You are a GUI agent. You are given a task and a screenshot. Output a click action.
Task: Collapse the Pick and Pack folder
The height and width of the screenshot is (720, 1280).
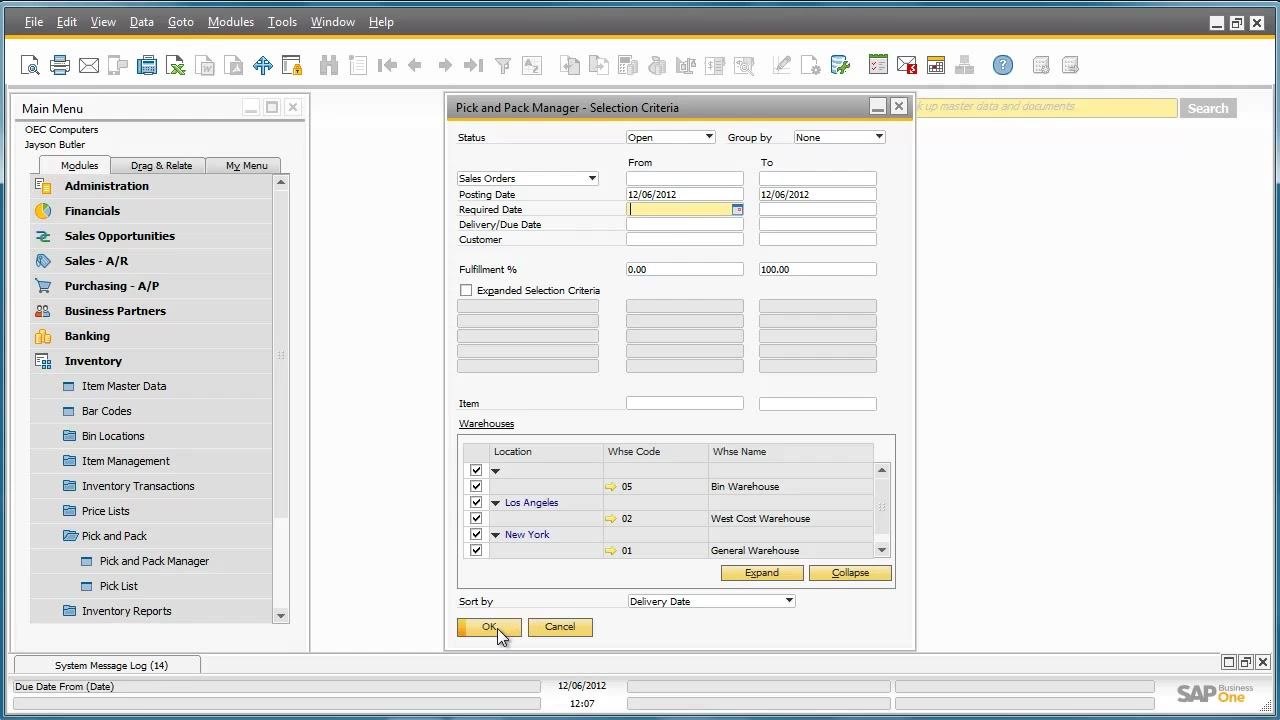click(x=70, y=536)
